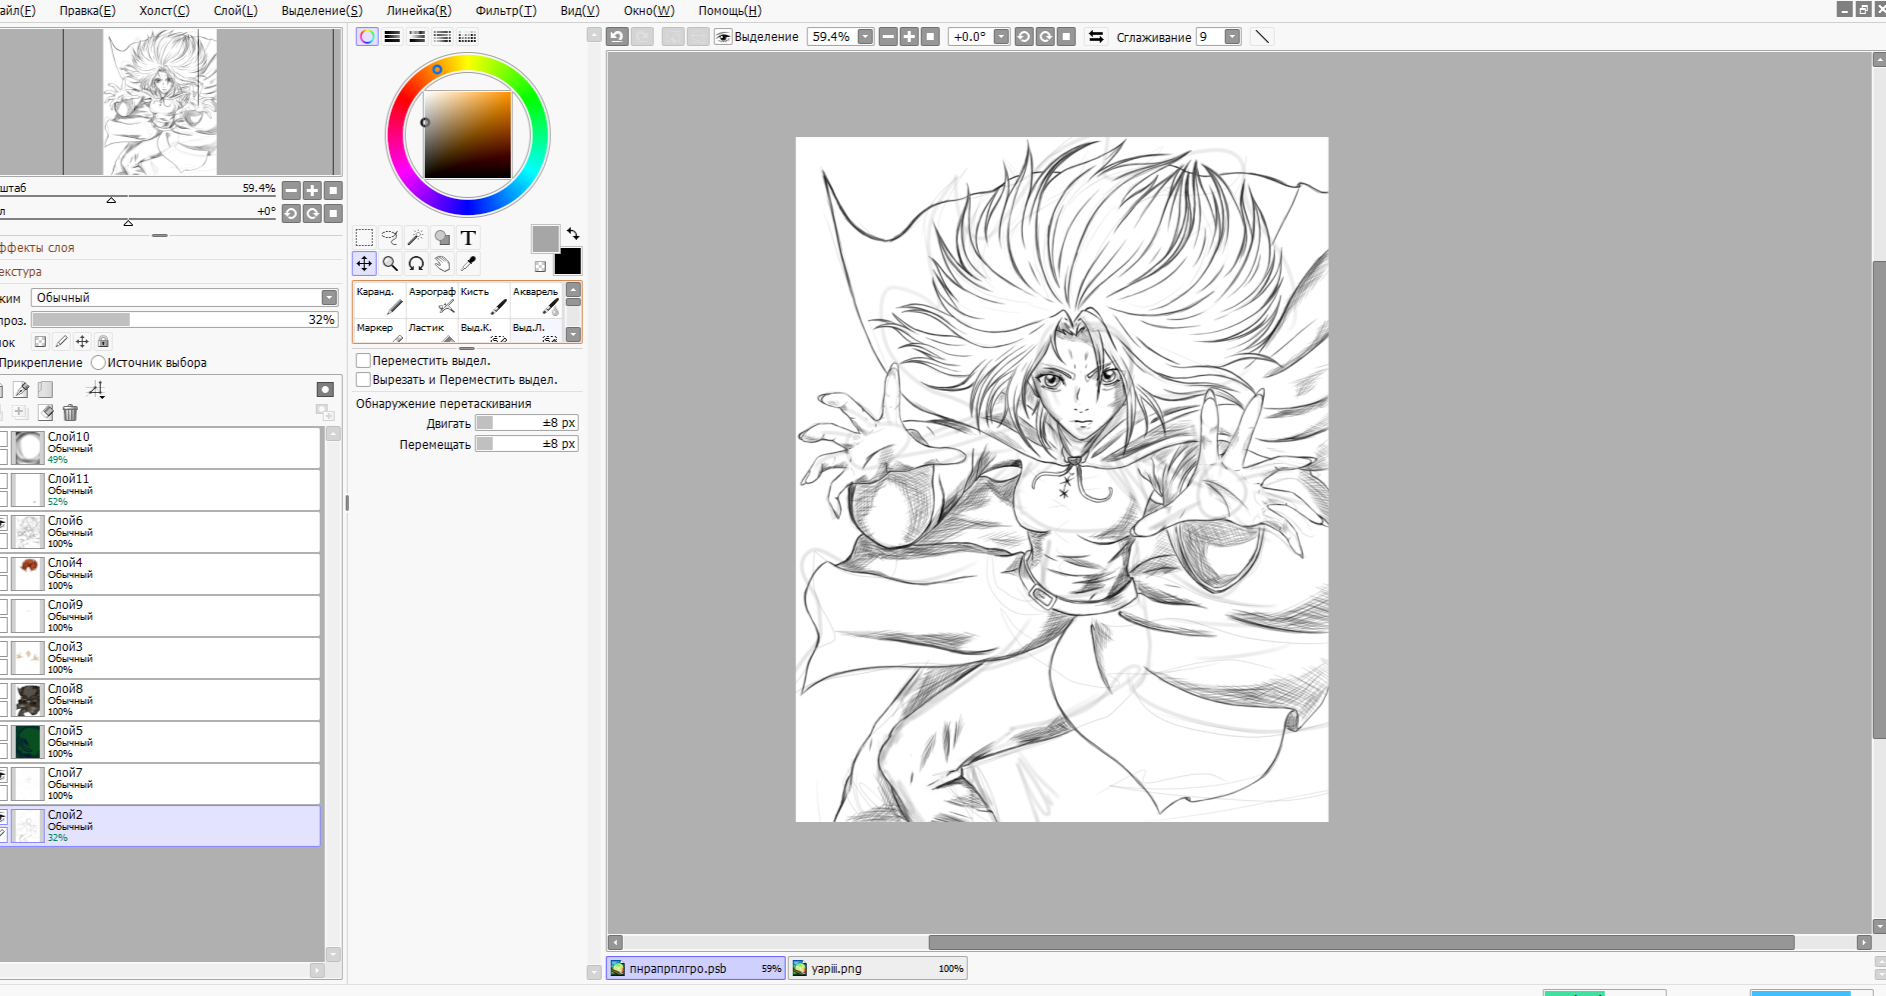1886x996 pixels.
Task: Open the layer blend mode 'Обычный' dropdown
Action: coord(329,298)
